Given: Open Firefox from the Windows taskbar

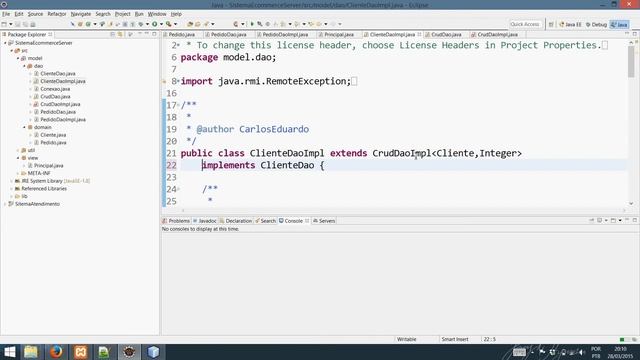Looking at the screenshot, I should pos(56,352).
